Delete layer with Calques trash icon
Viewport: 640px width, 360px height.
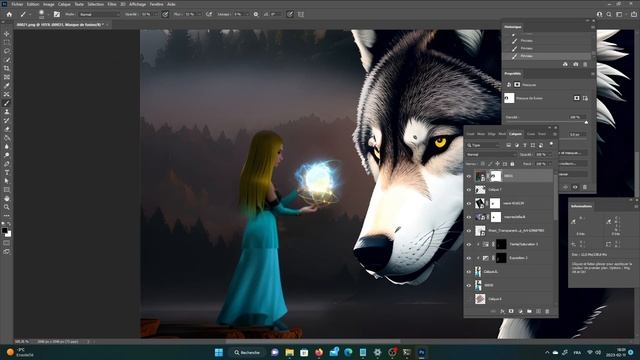coord(547,311)
